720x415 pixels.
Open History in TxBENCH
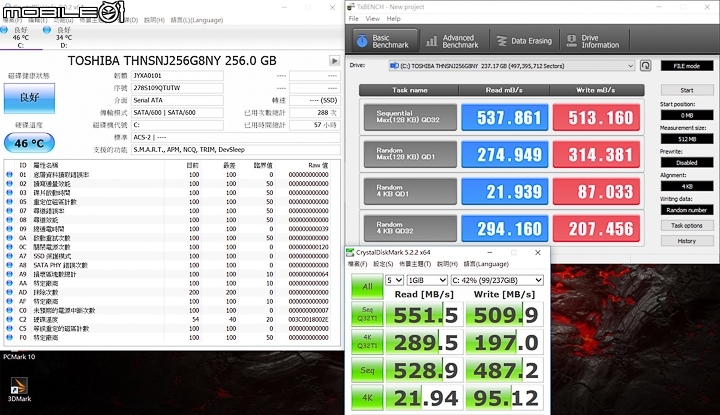(x=687, y=241)
